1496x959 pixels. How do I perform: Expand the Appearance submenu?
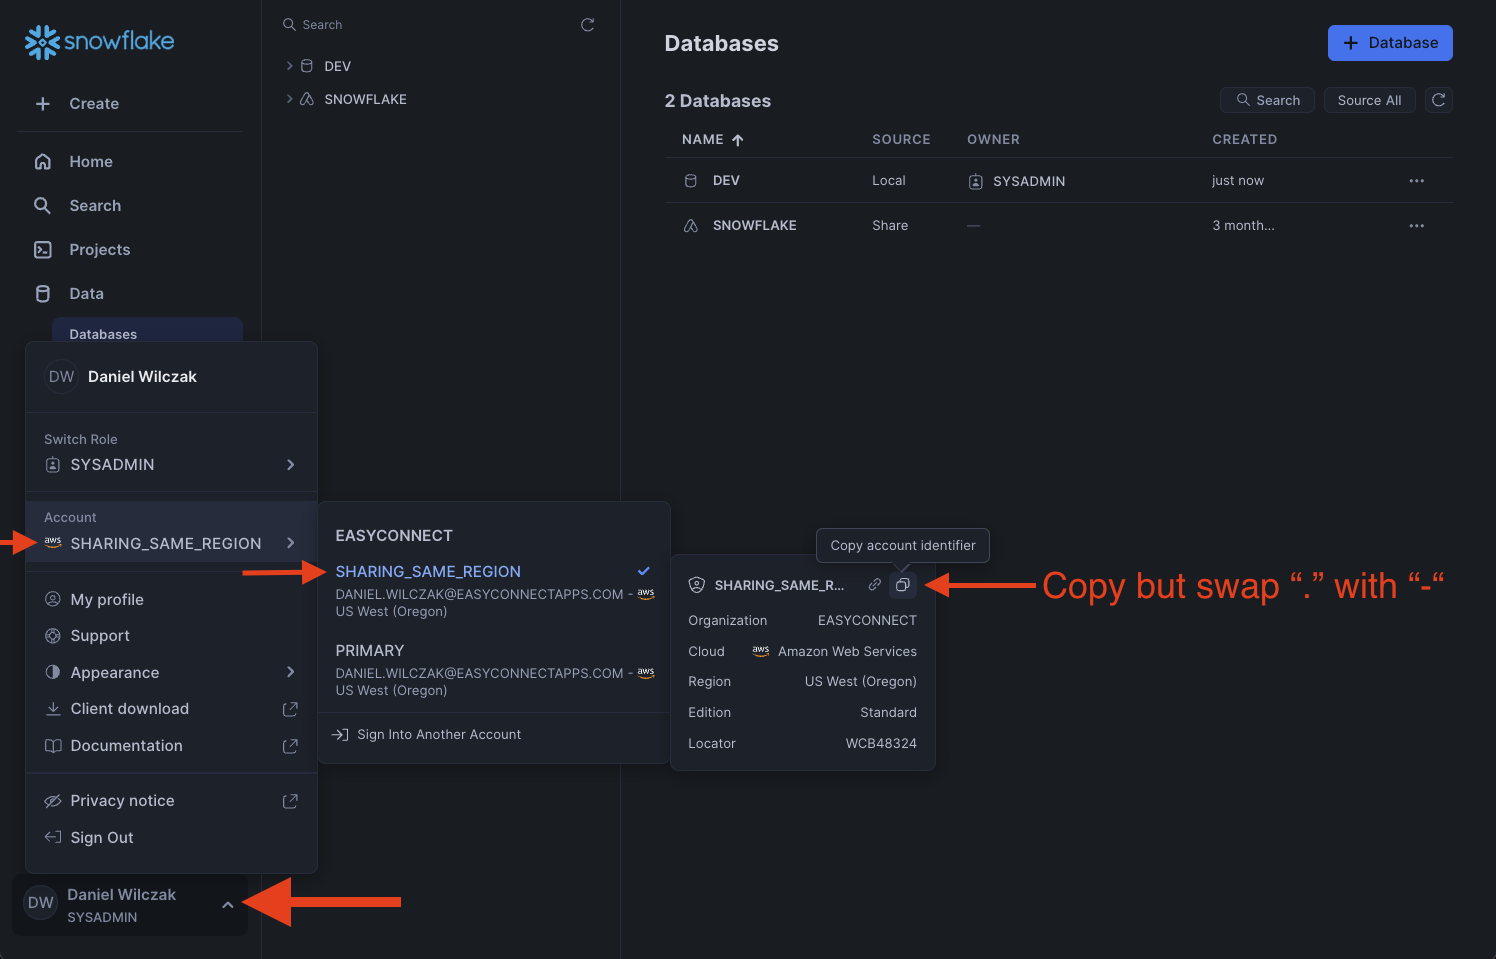[x=171, y=673]
